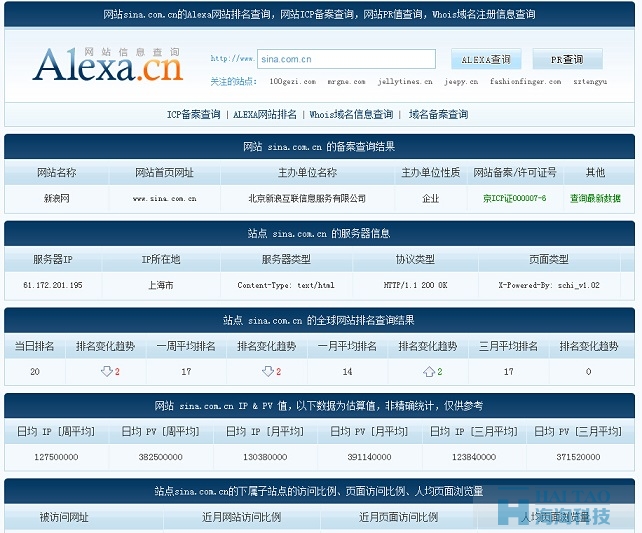Click the 北京新浪互联信息服务有限公司 cell
The height and width of the screenshot is (533, 642).
307,199
